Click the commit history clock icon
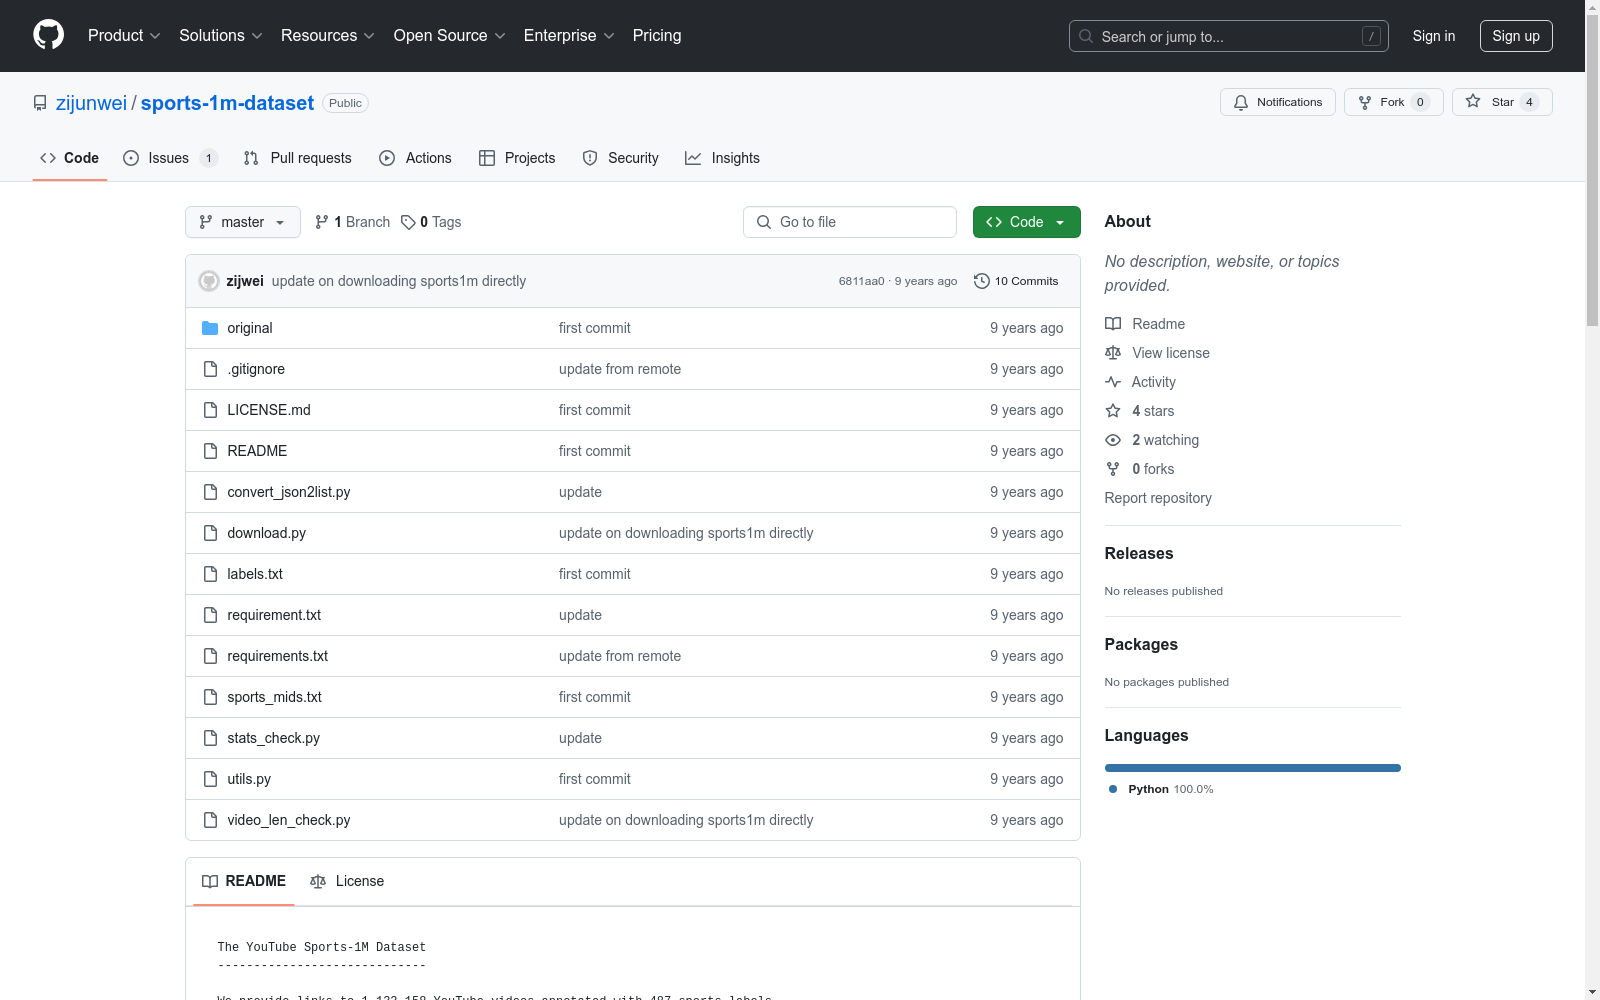The width and height of the screenshot is (1600, 1000). [982, 281]
